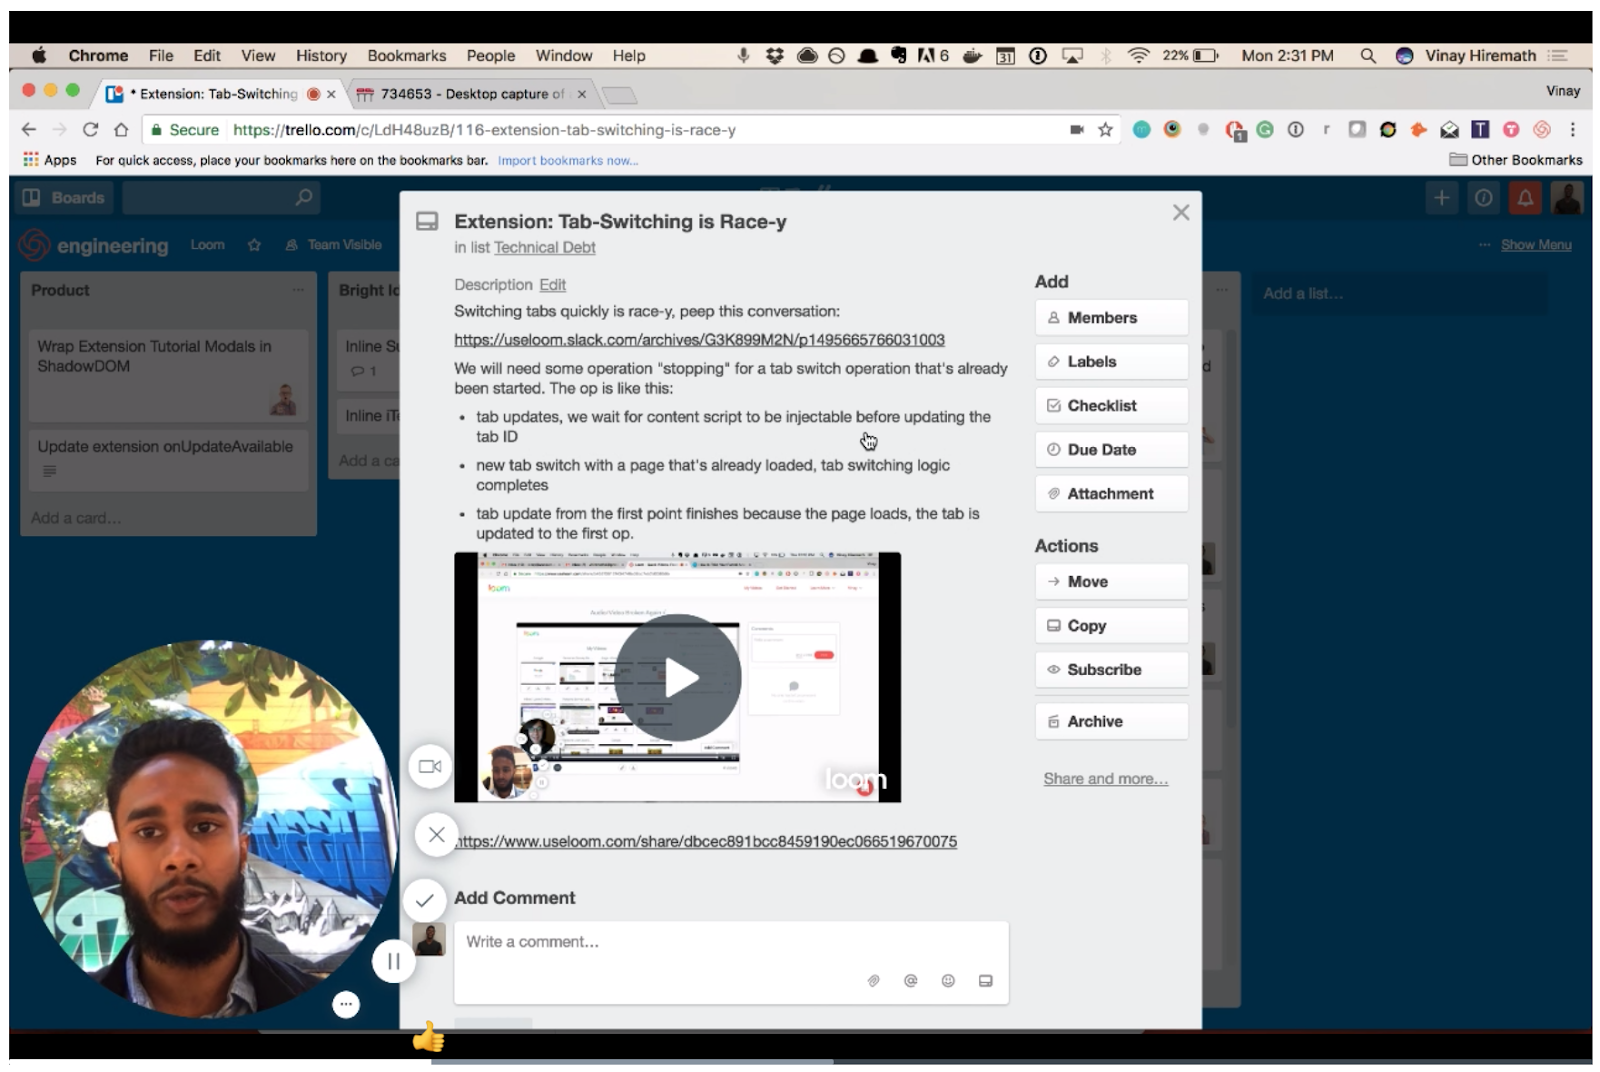
Task: Pause the Loom recording
Action: (x=394, y=962)
